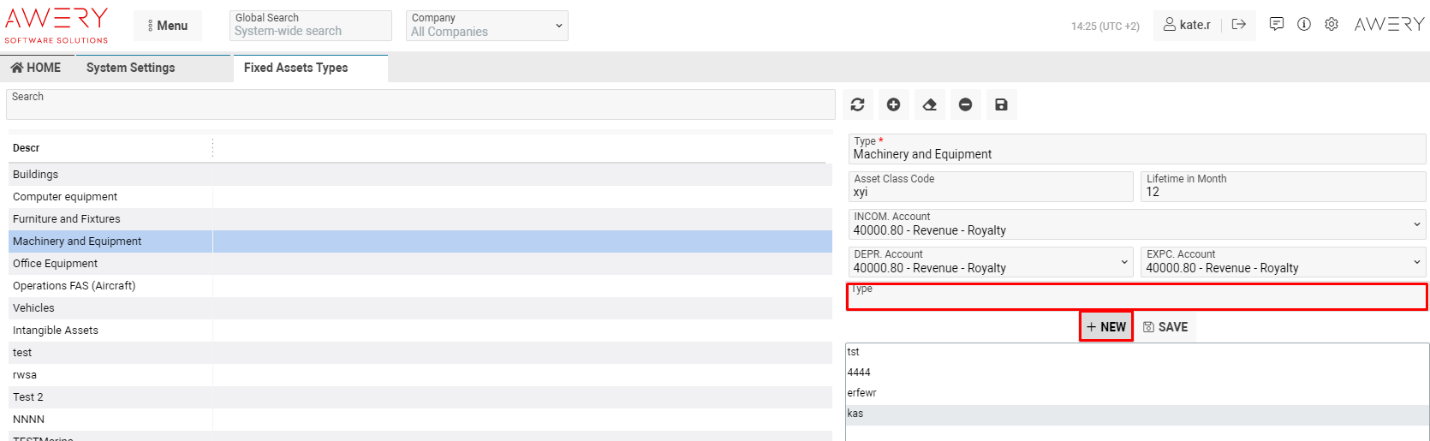This screenshot has height=441, width=1430.
Task: Clear the form using the eraser icon
Action: pyautogui.click(x=929, y=104)
